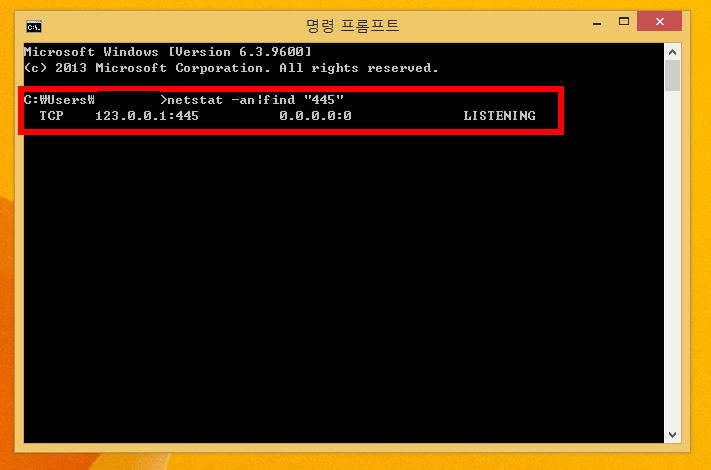Click the 명령 프롬프트 title text
This screenshot has height=470, width=711.
click(352, 25)
